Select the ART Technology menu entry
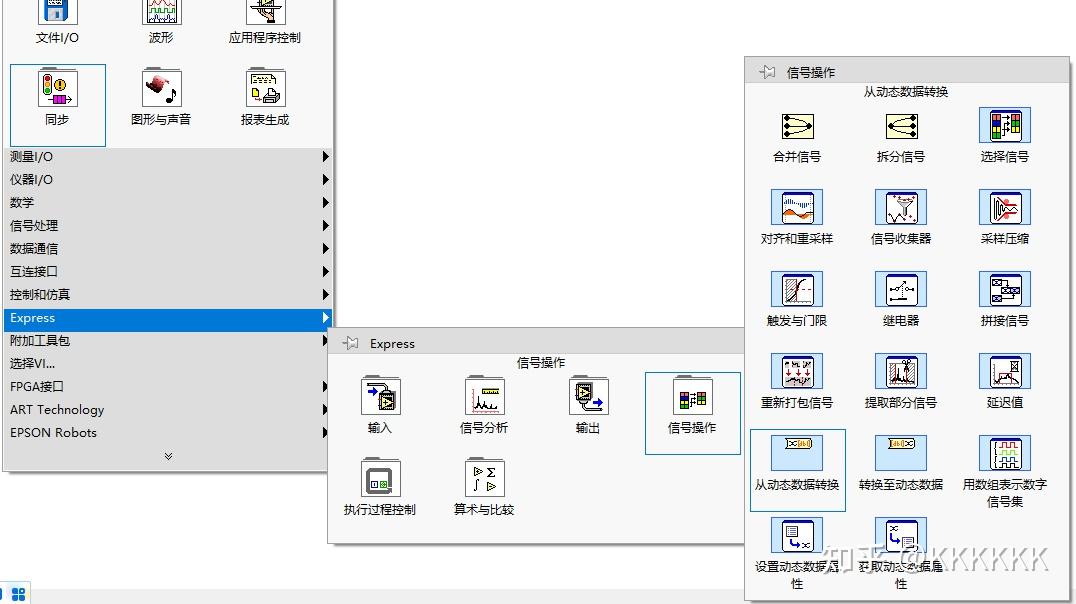The height and width of the screenshot is (604, 1076). (57, 409)
